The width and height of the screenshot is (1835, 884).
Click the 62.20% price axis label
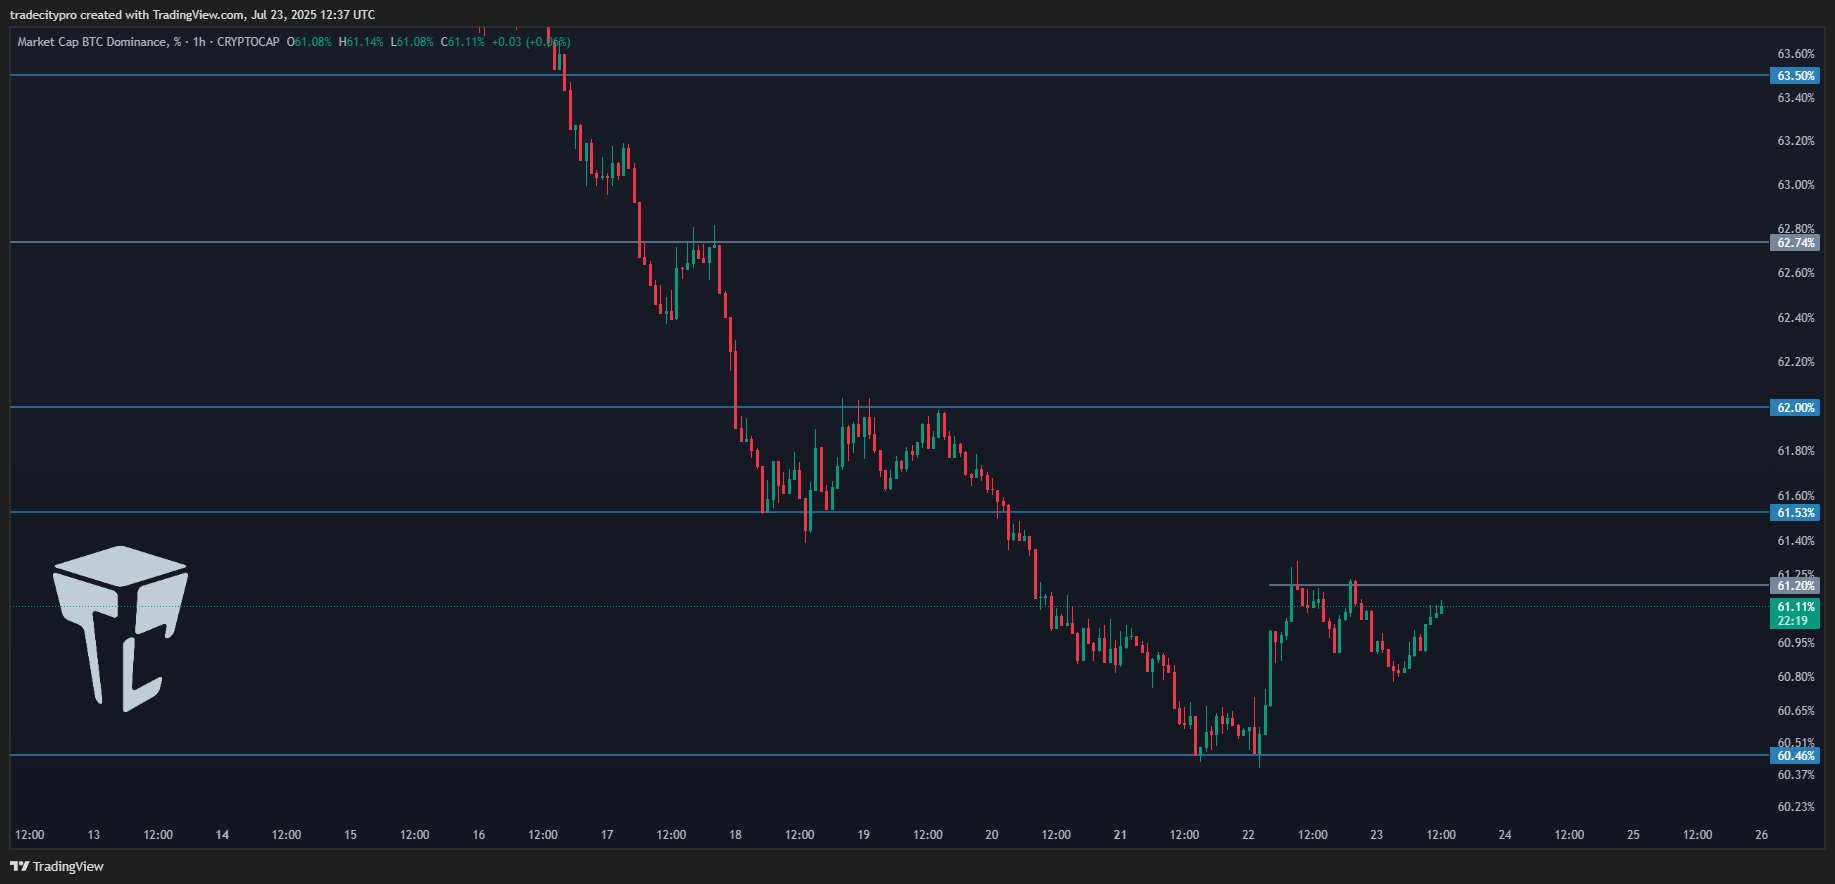pyautogui.click(x=1795, y=362)
